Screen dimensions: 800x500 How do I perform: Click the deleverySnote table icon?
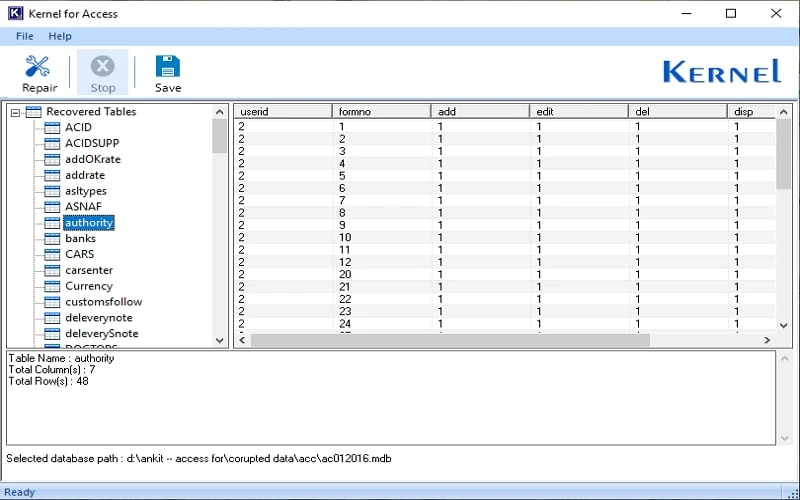point(52,334)
